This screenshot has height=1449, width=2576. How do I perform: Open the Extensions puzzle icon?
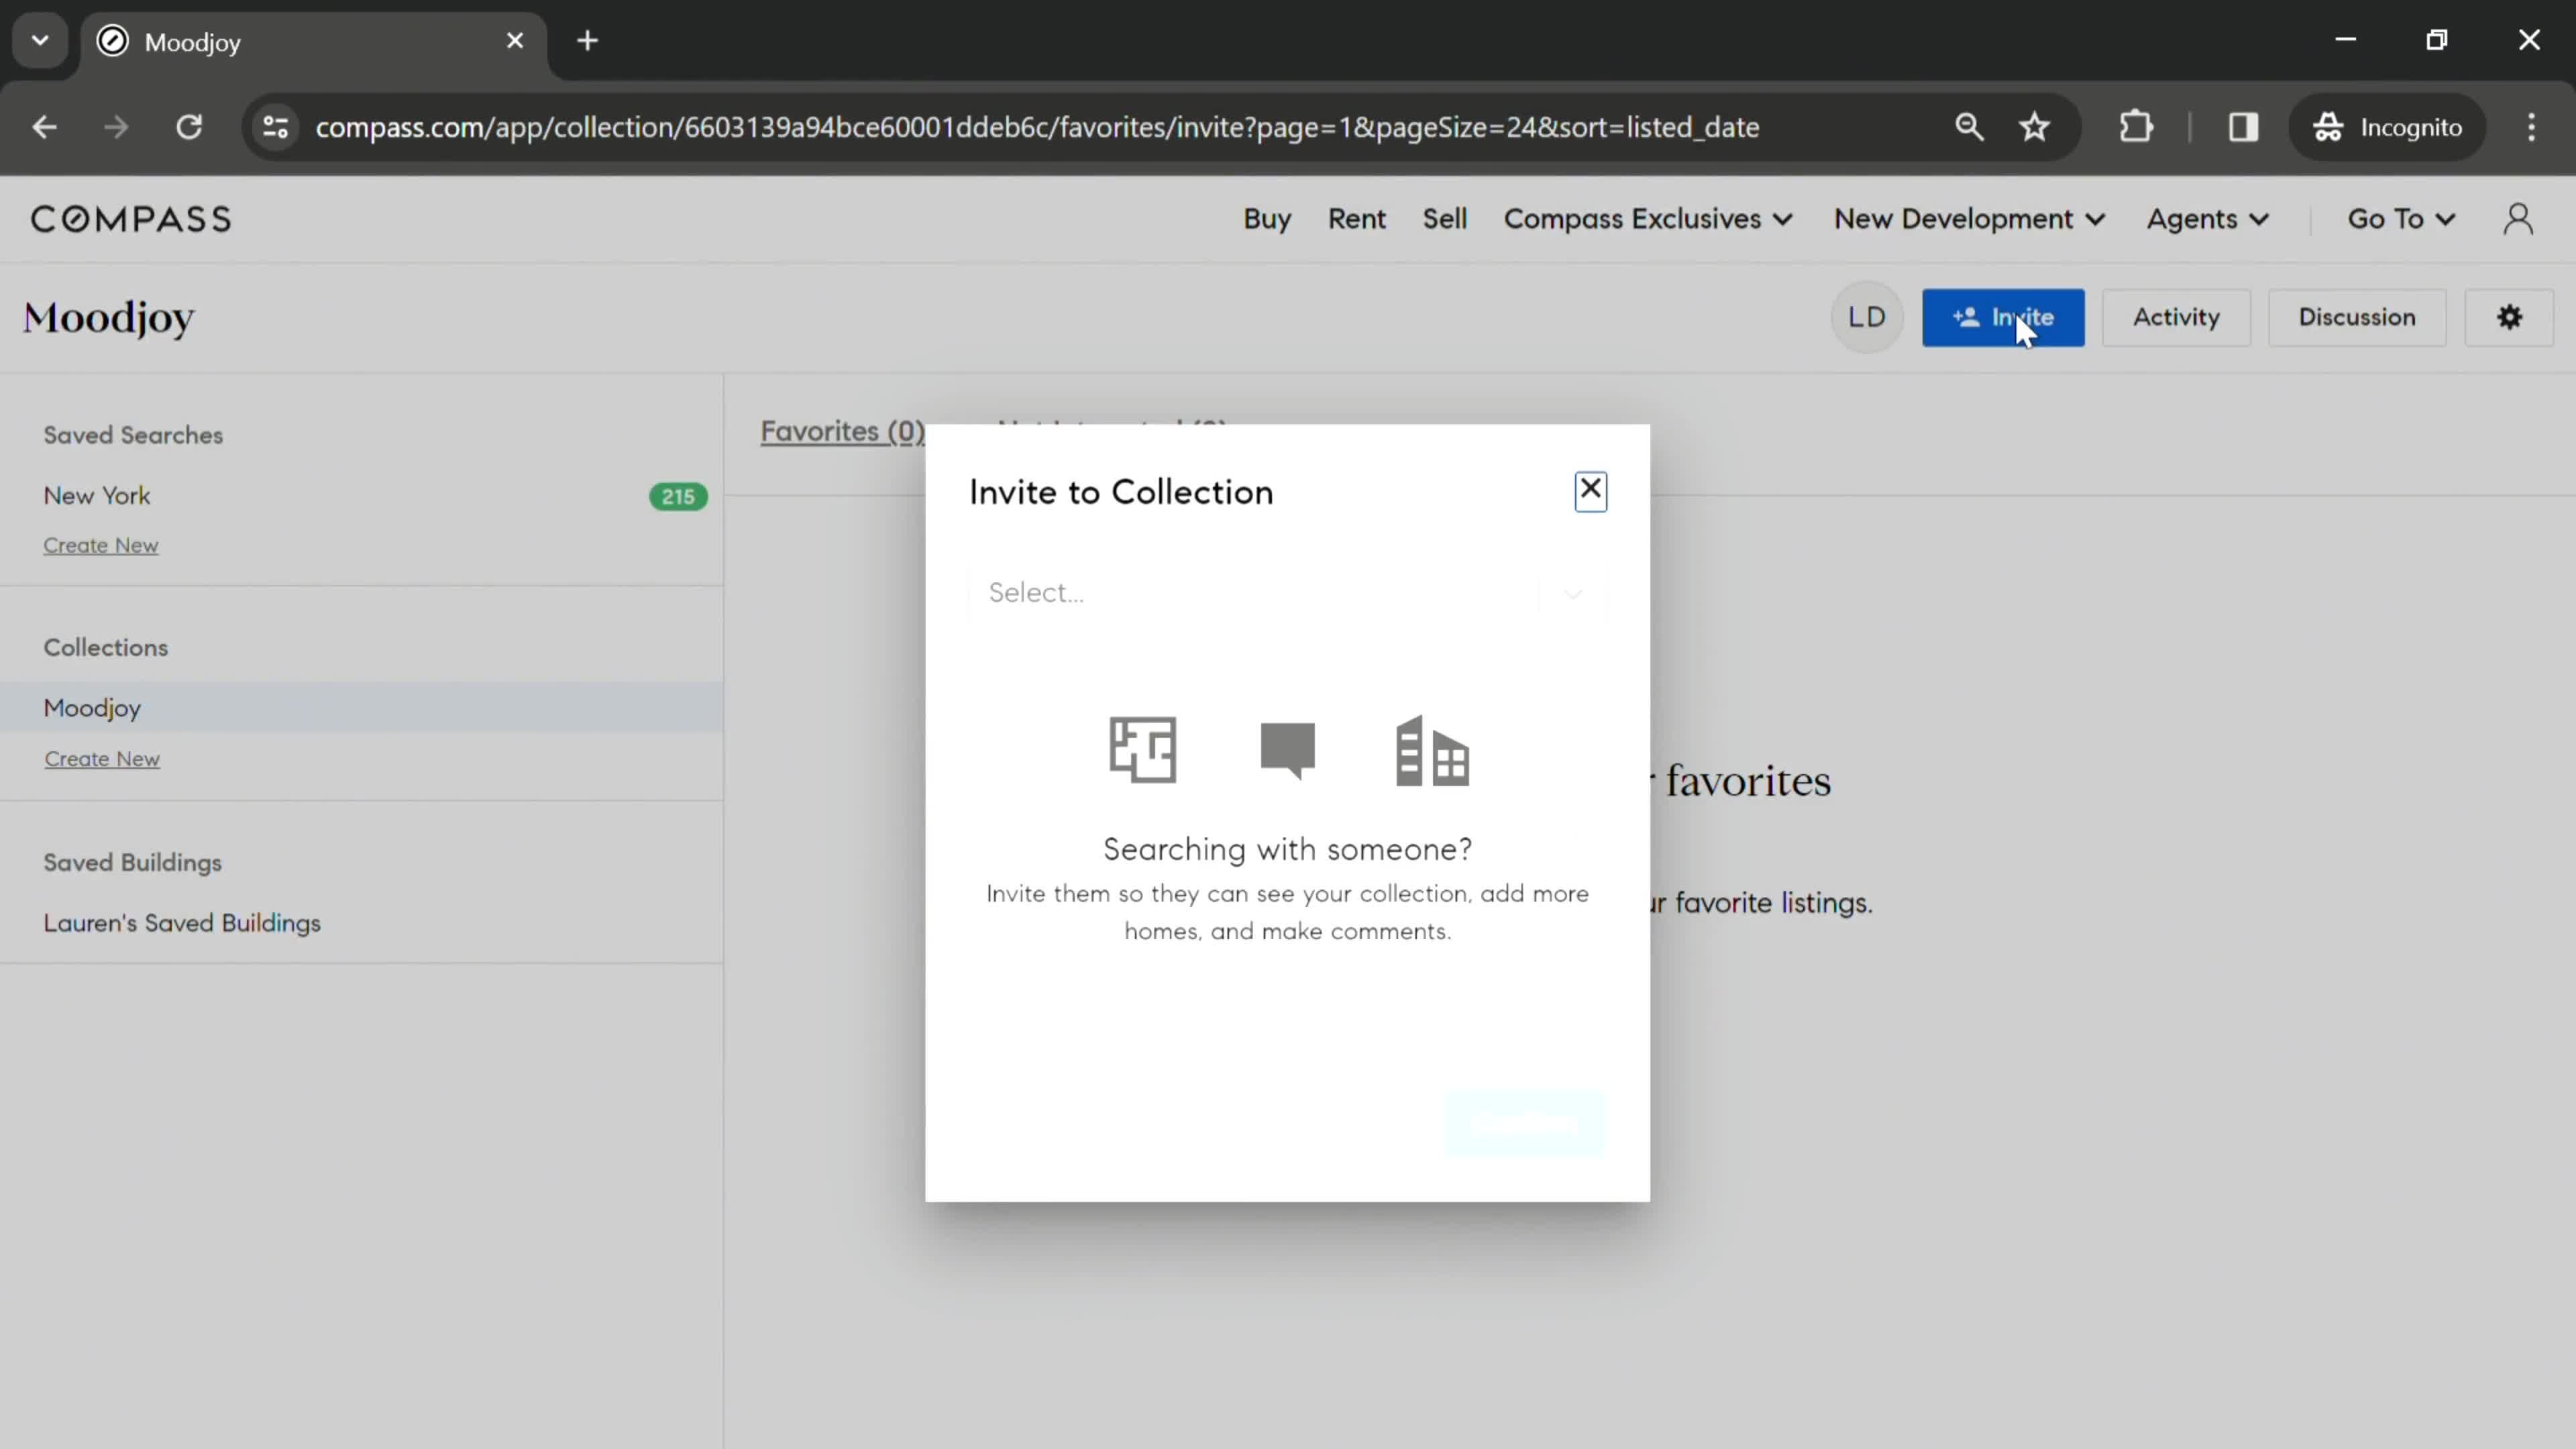click(x=2136, y=127)
